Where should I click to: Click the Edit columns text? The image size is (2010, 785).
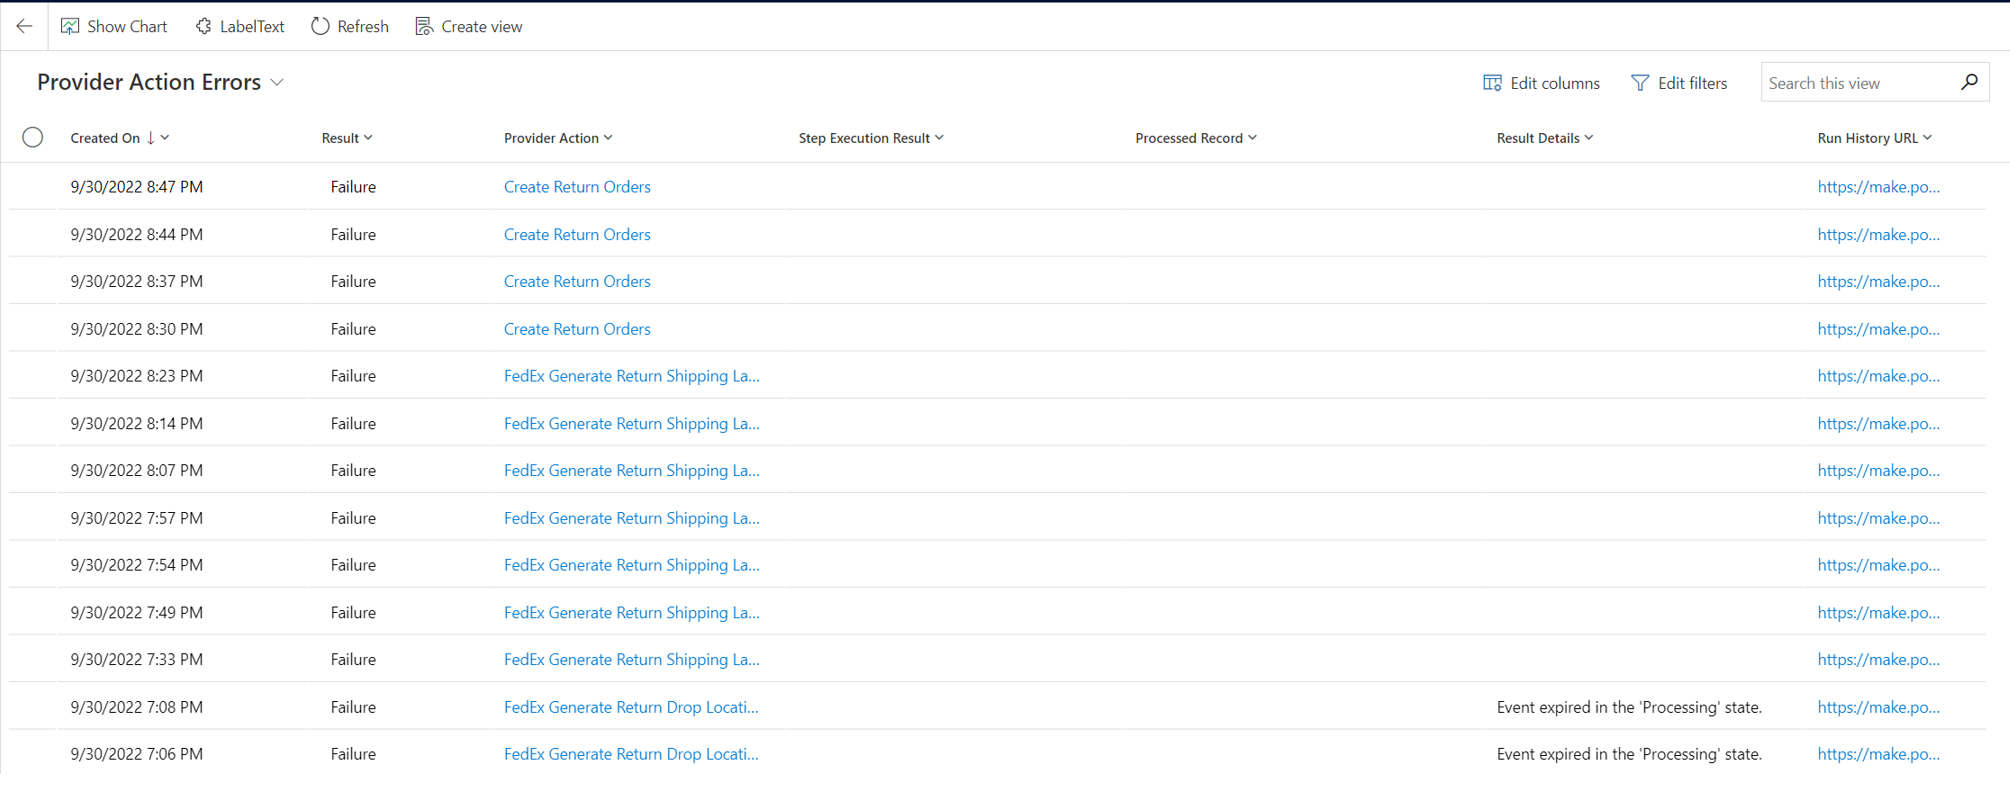[1555, 83]
